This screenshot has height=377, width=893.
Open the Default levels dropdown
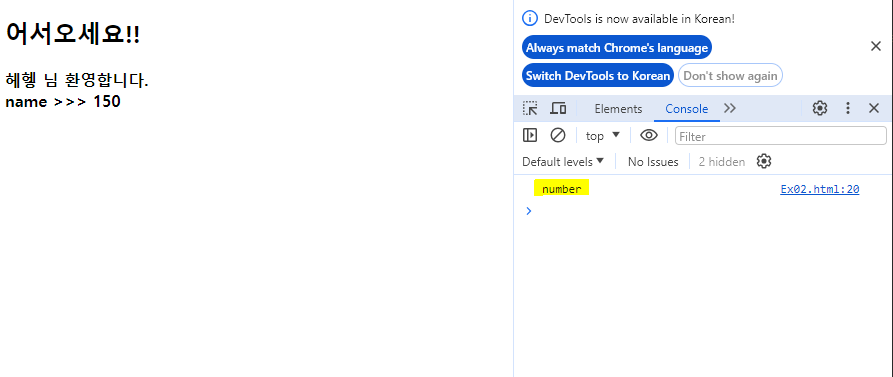point(563,162)
